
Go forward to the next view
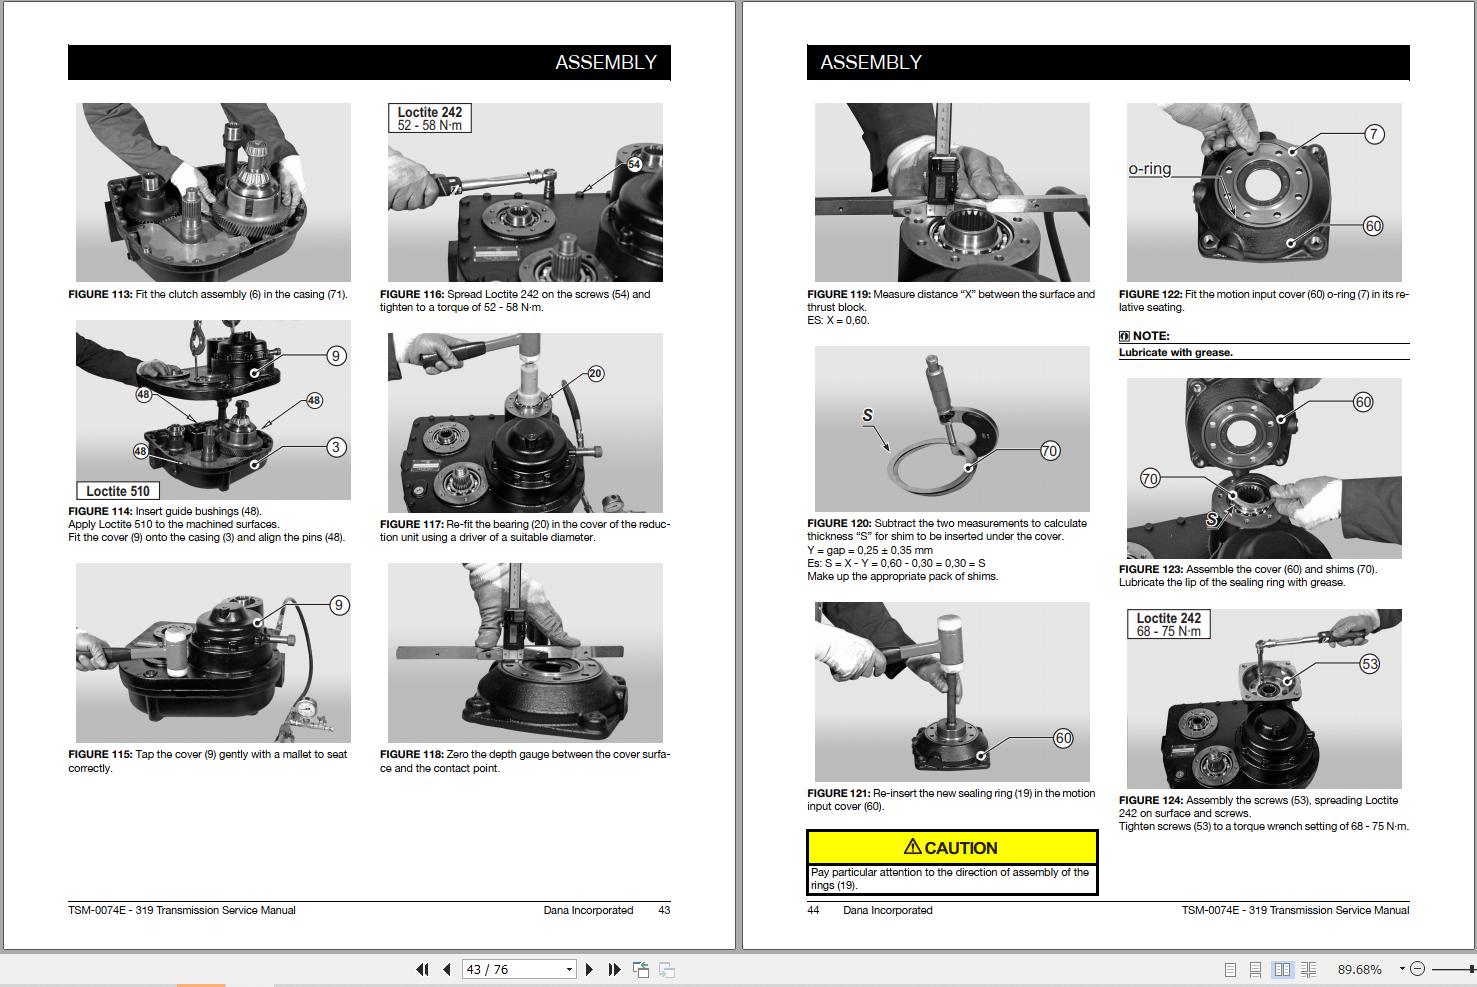click(x=668, y=969)
